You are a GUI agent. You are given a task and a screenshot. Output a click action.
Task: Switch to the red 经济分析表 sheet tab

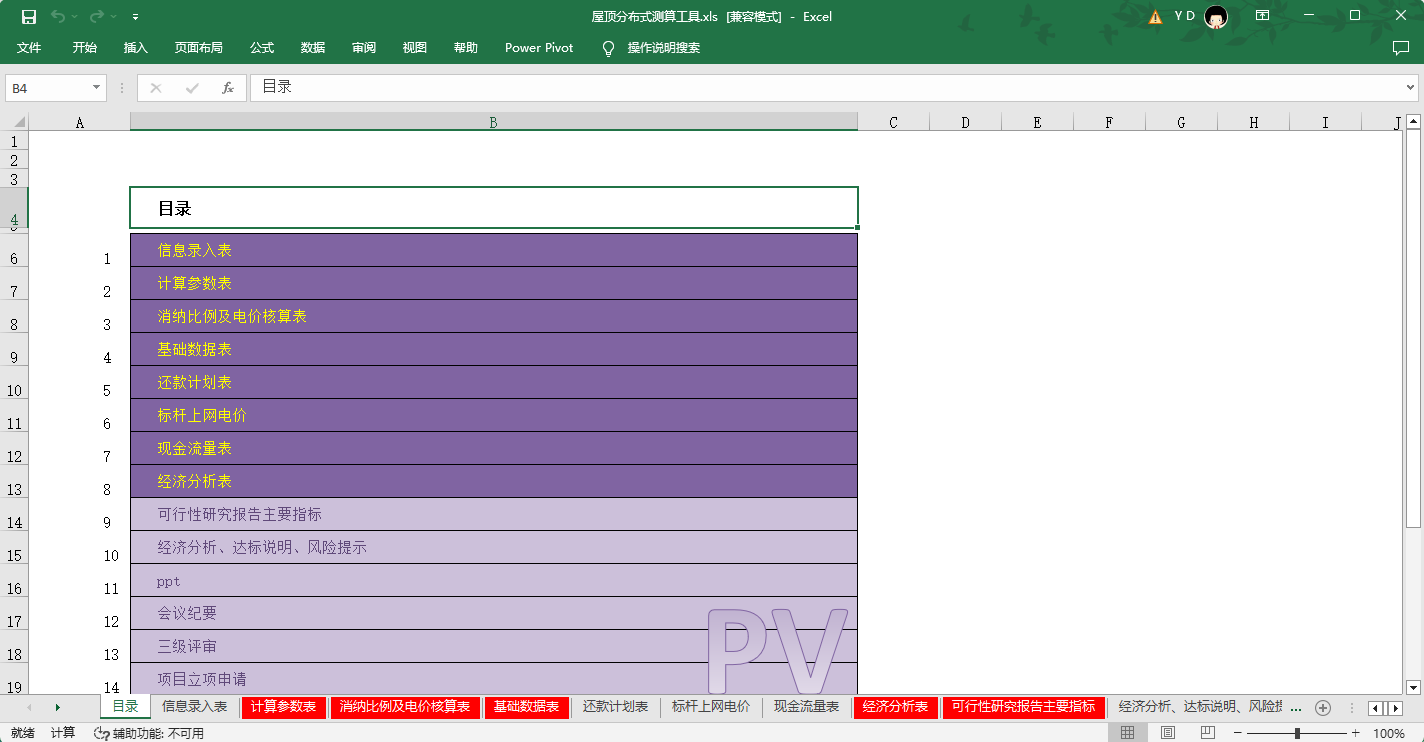click(x=895, y=707)
